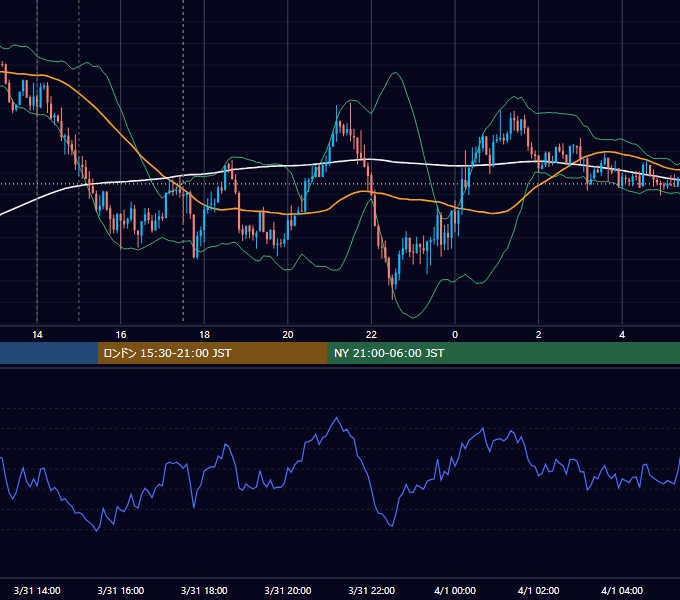Click the blue session bar before London

(x=49, y=353)
